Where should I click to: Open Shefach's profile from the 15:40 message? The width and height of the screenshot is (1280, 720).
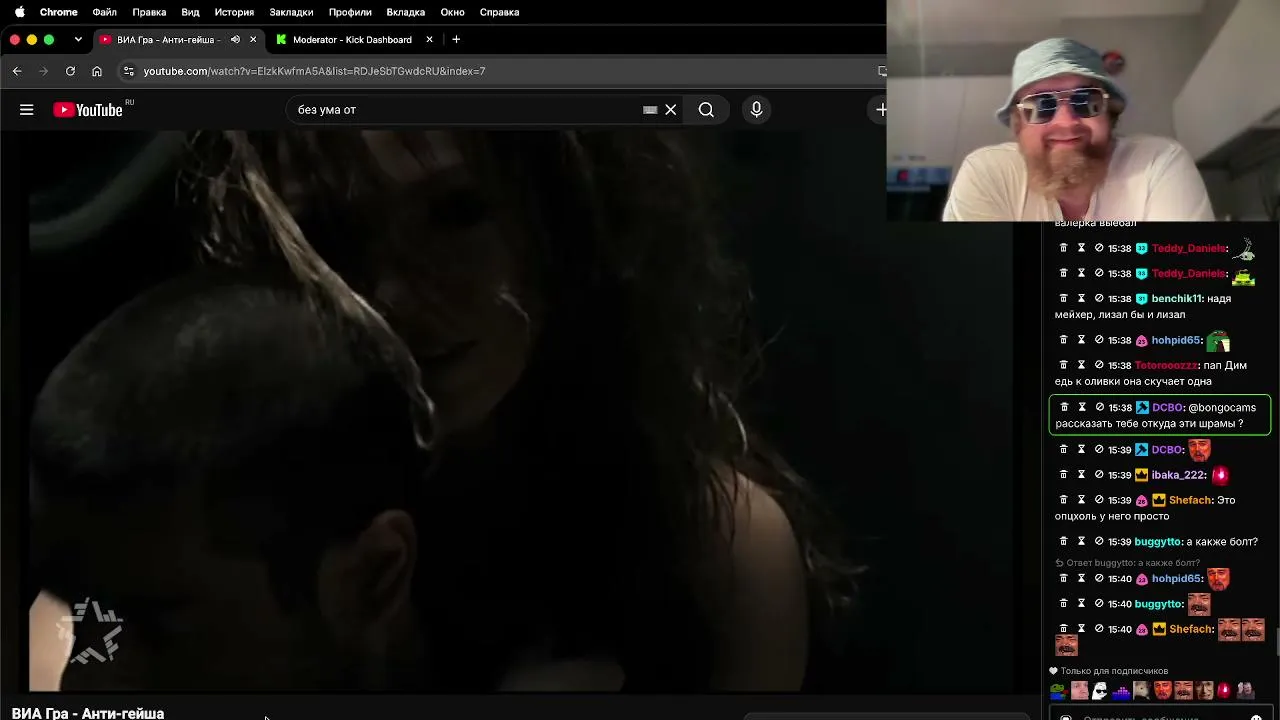(1191, 629)
